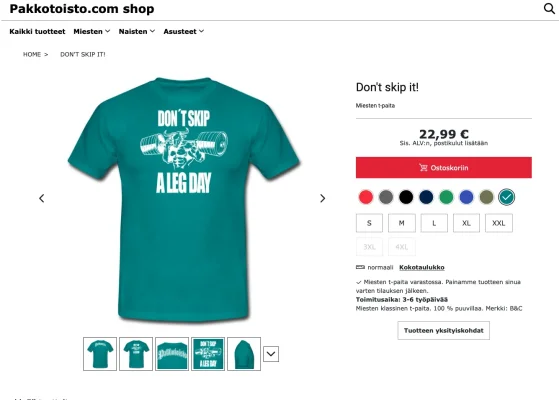Select size XL
559x400 pixels.
[x=466, y=223]
